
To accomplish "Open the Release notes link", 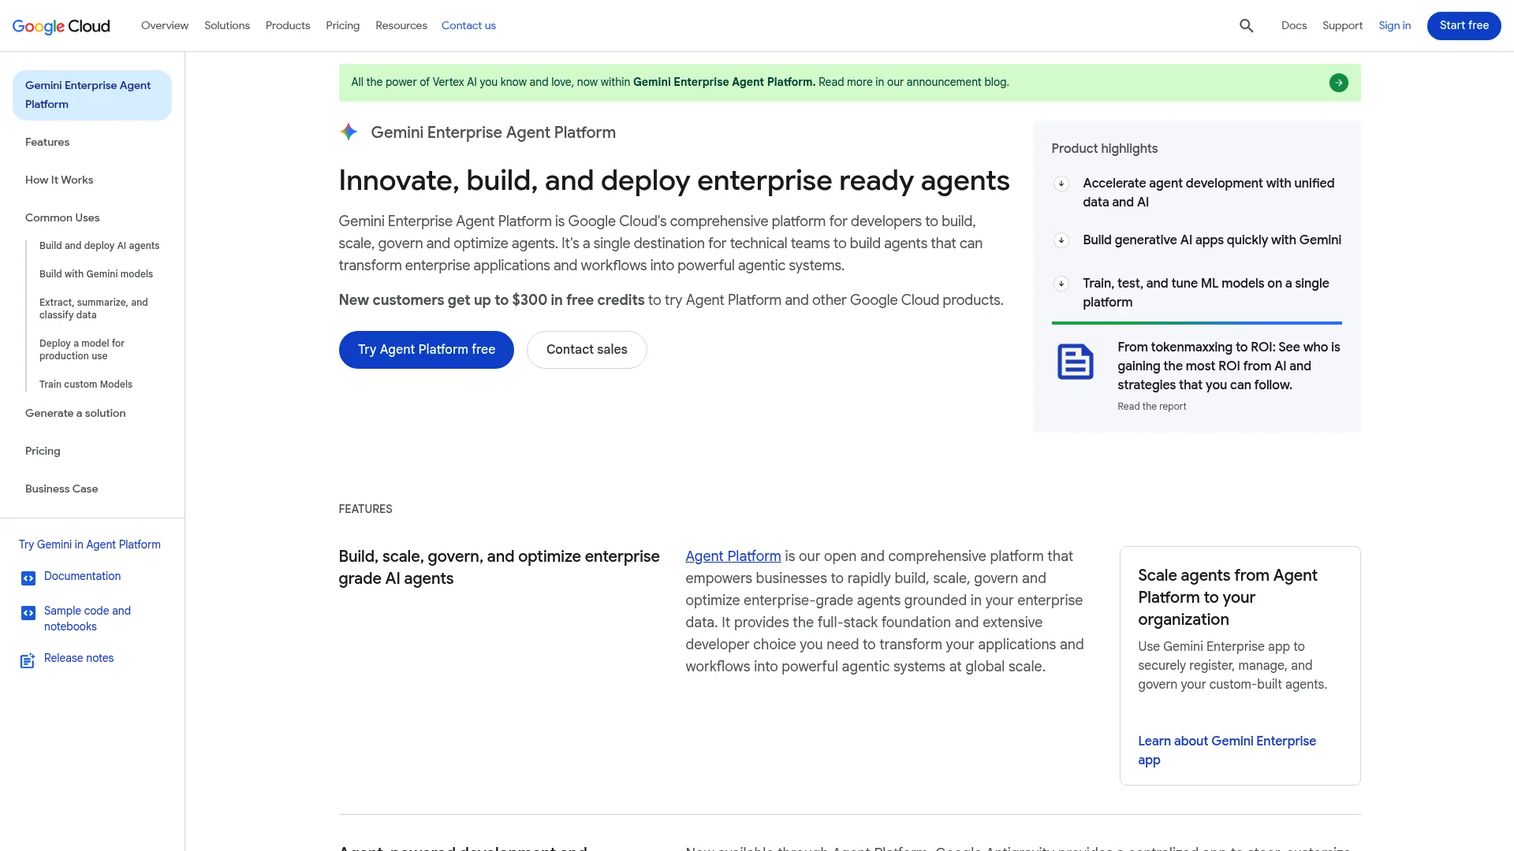I will pyautogui.click(x=79, y=658).
